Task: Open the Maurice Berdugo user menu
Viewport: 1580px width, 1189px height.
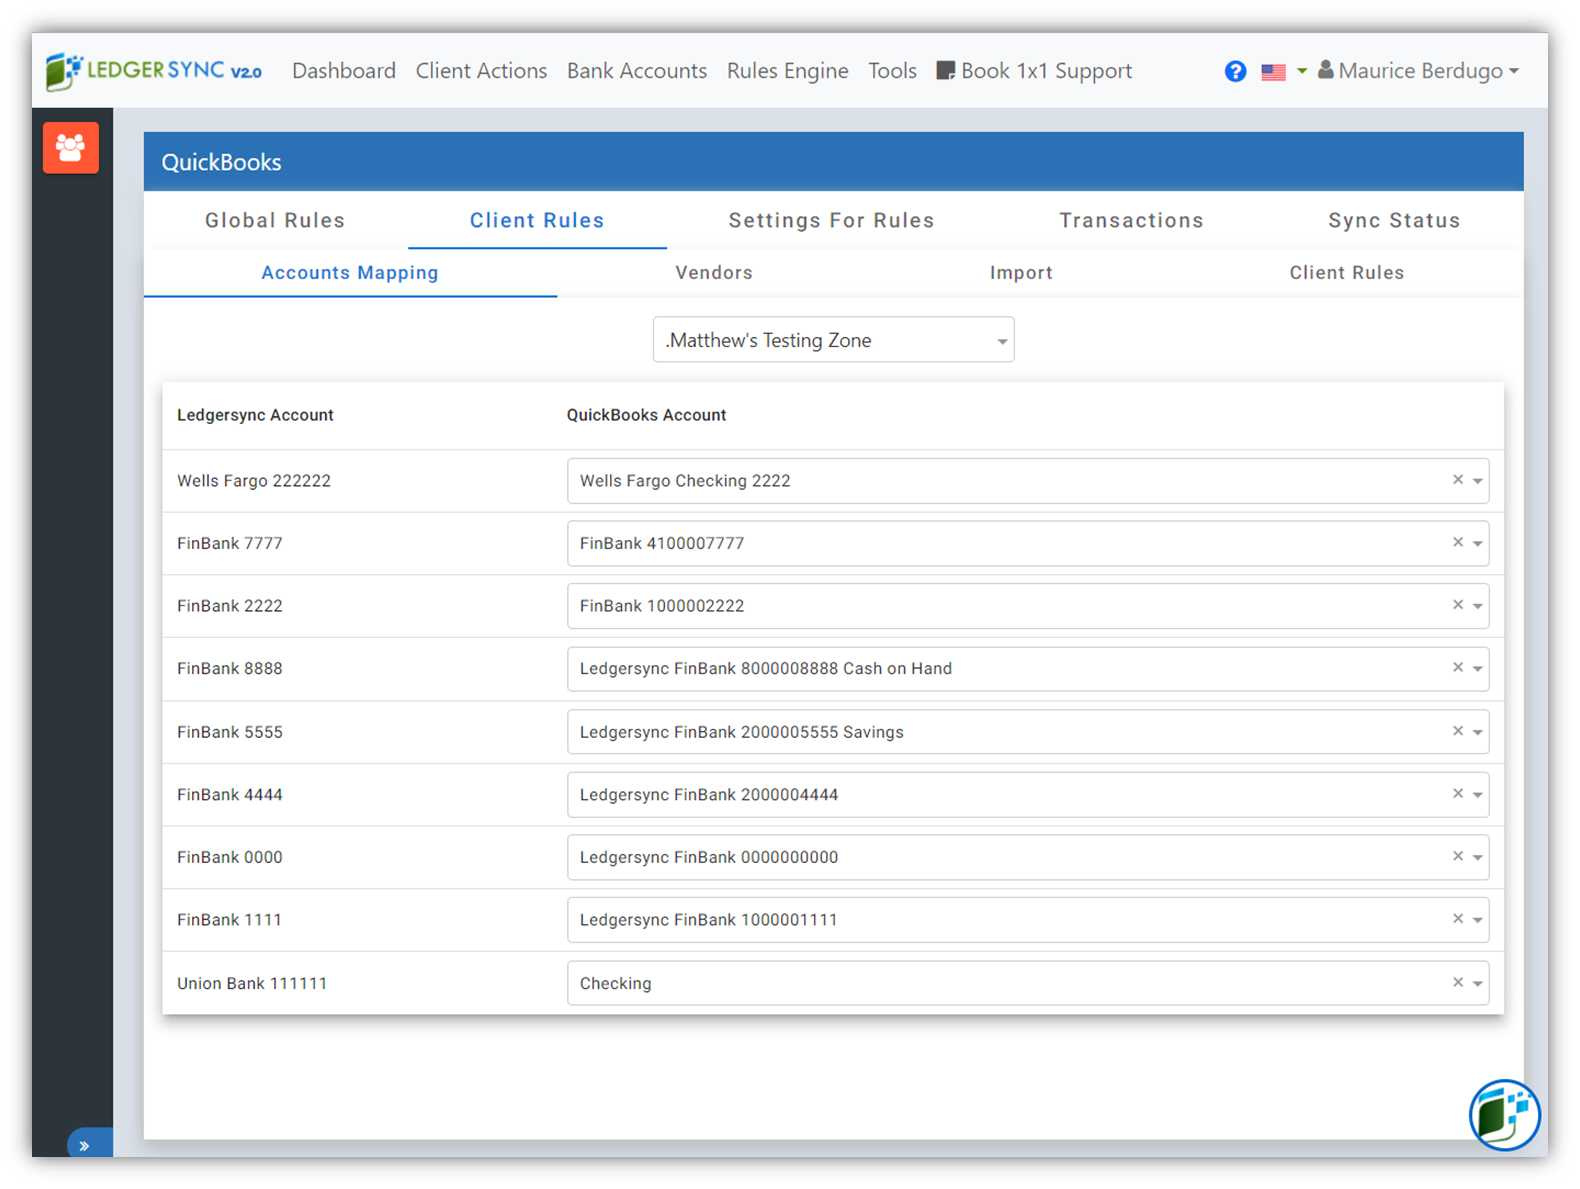Action: 1418,71
